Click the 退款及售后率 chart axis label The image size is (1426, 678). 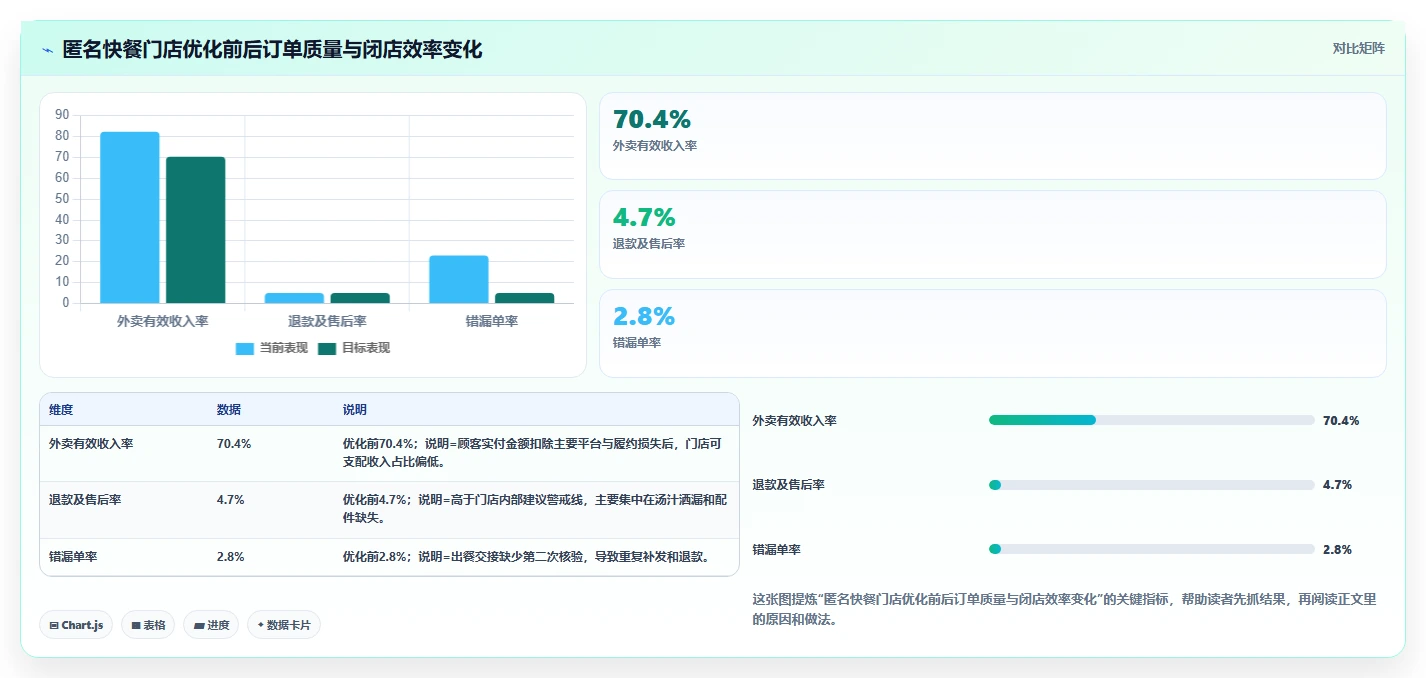327,321
